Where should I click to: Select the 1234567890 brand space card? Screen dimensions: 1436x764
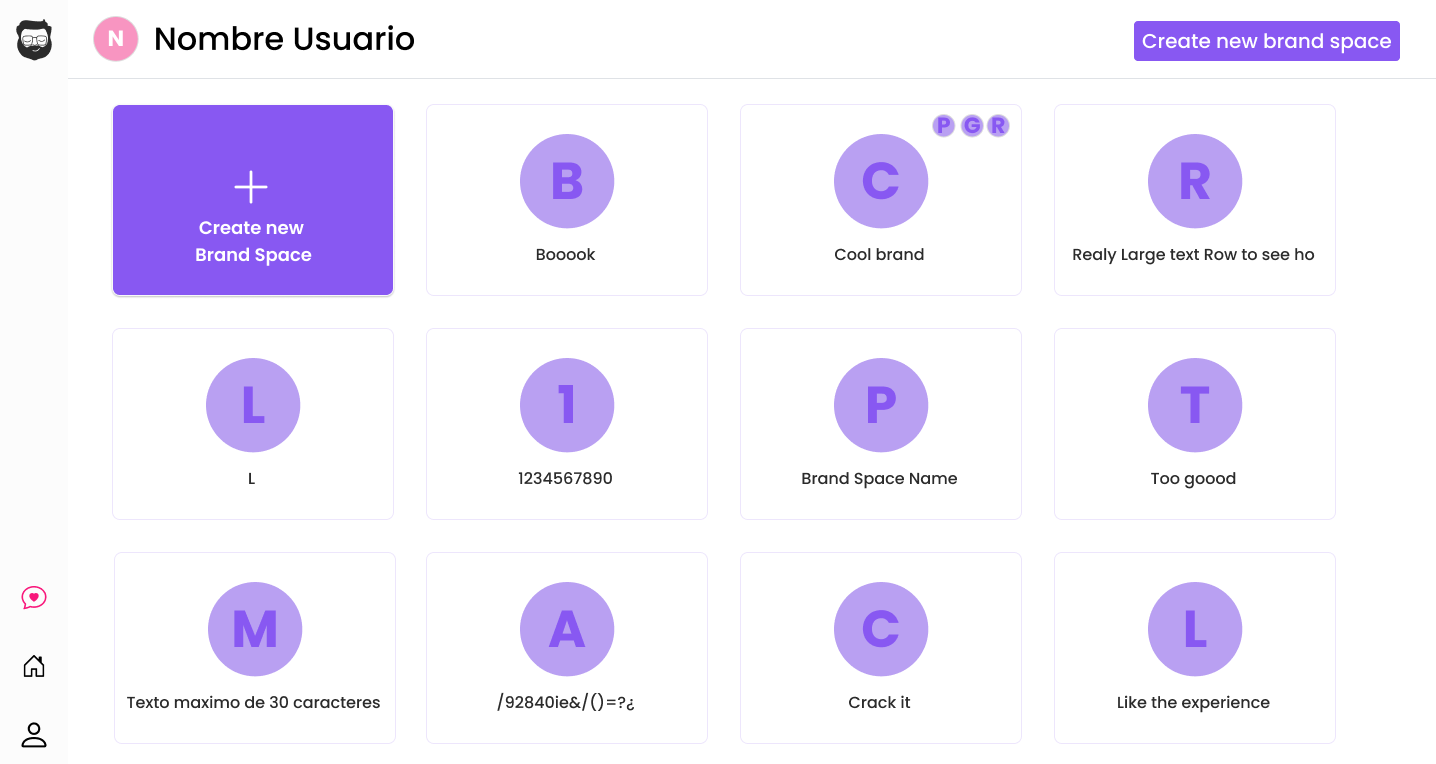(x=567, y=424)
